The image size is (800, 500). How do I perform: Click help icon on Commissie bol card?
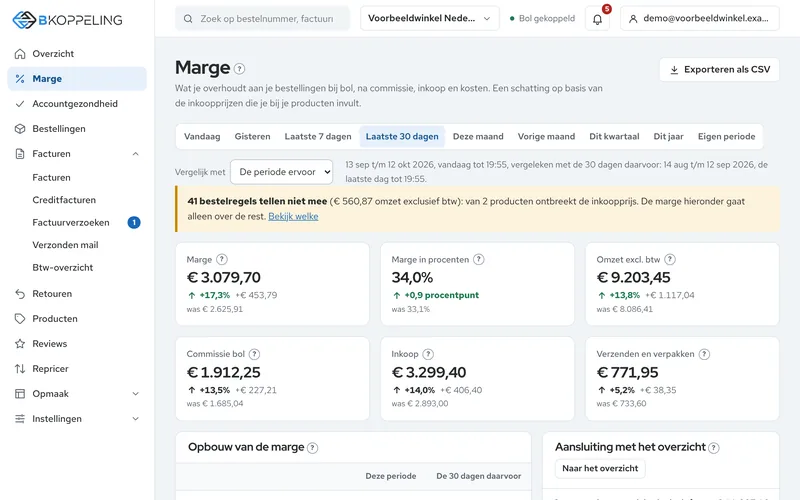[x=254, y=354]
